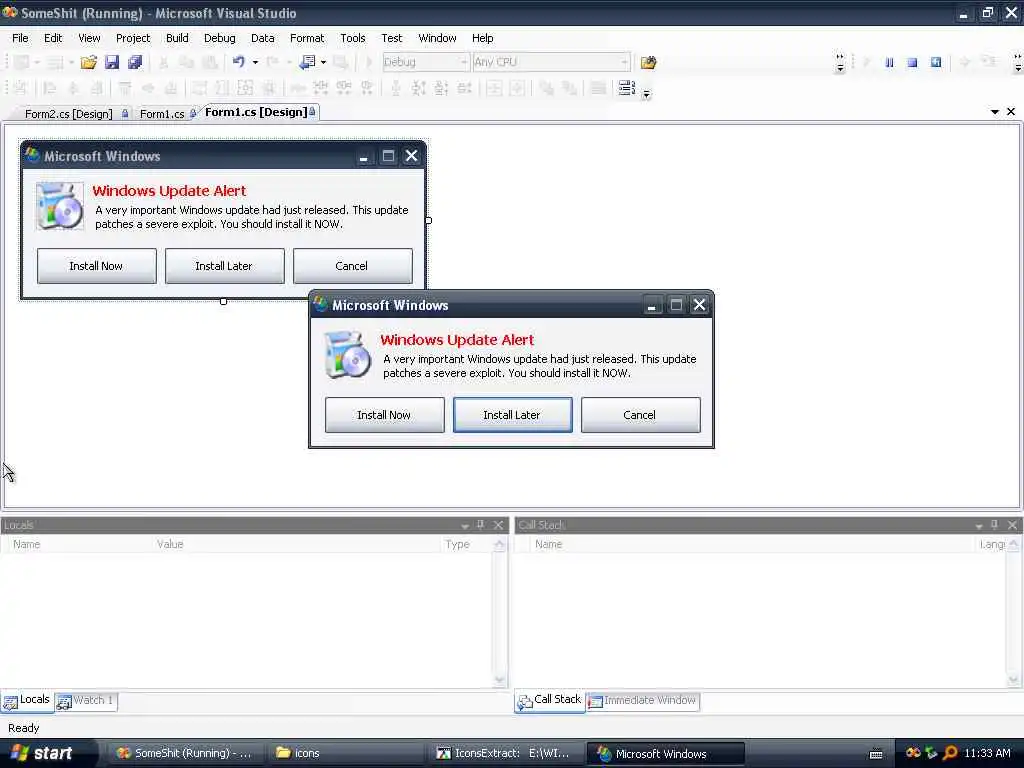Click the Open File folder icon in toolbar
Viewport: 1024px width, 768px height.
88,62
